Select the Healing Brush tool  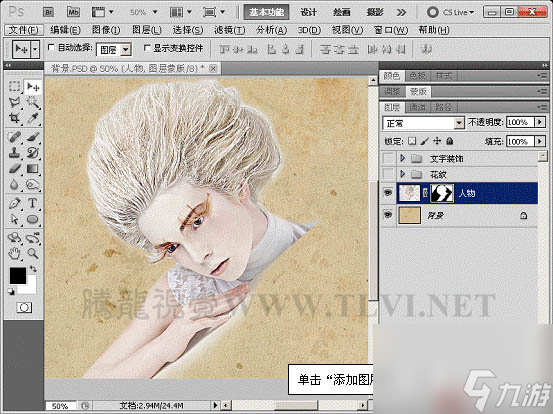click(x=14, y=137)
